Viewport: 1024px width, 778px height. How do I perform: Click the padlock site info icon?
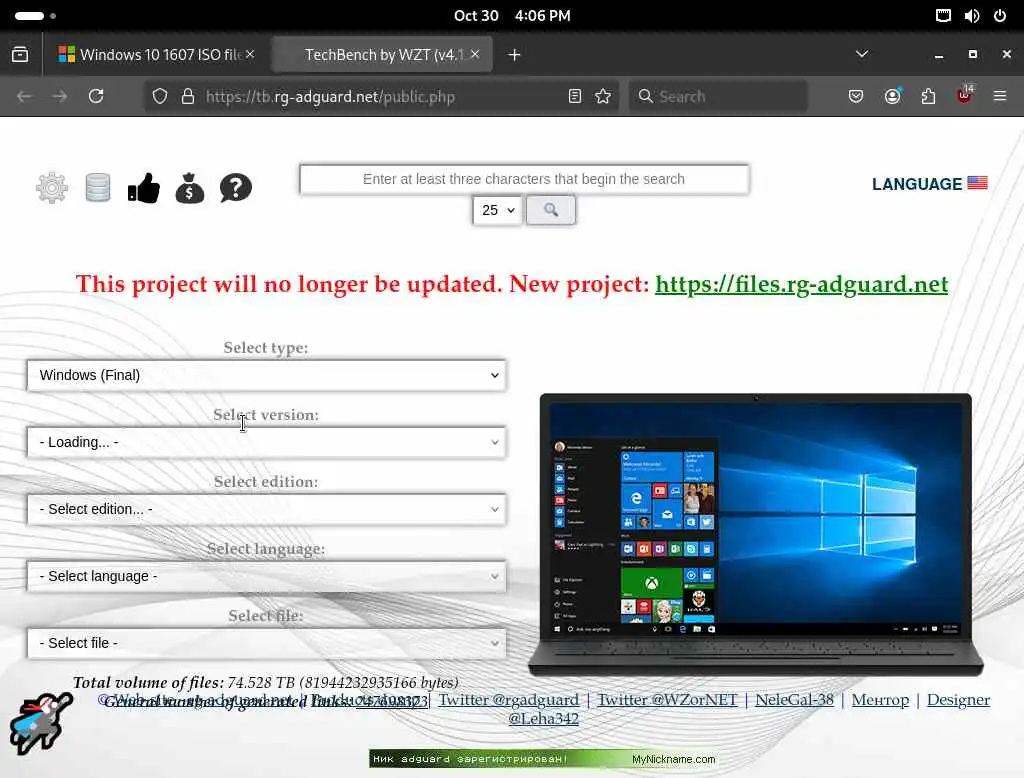point(187,97)
